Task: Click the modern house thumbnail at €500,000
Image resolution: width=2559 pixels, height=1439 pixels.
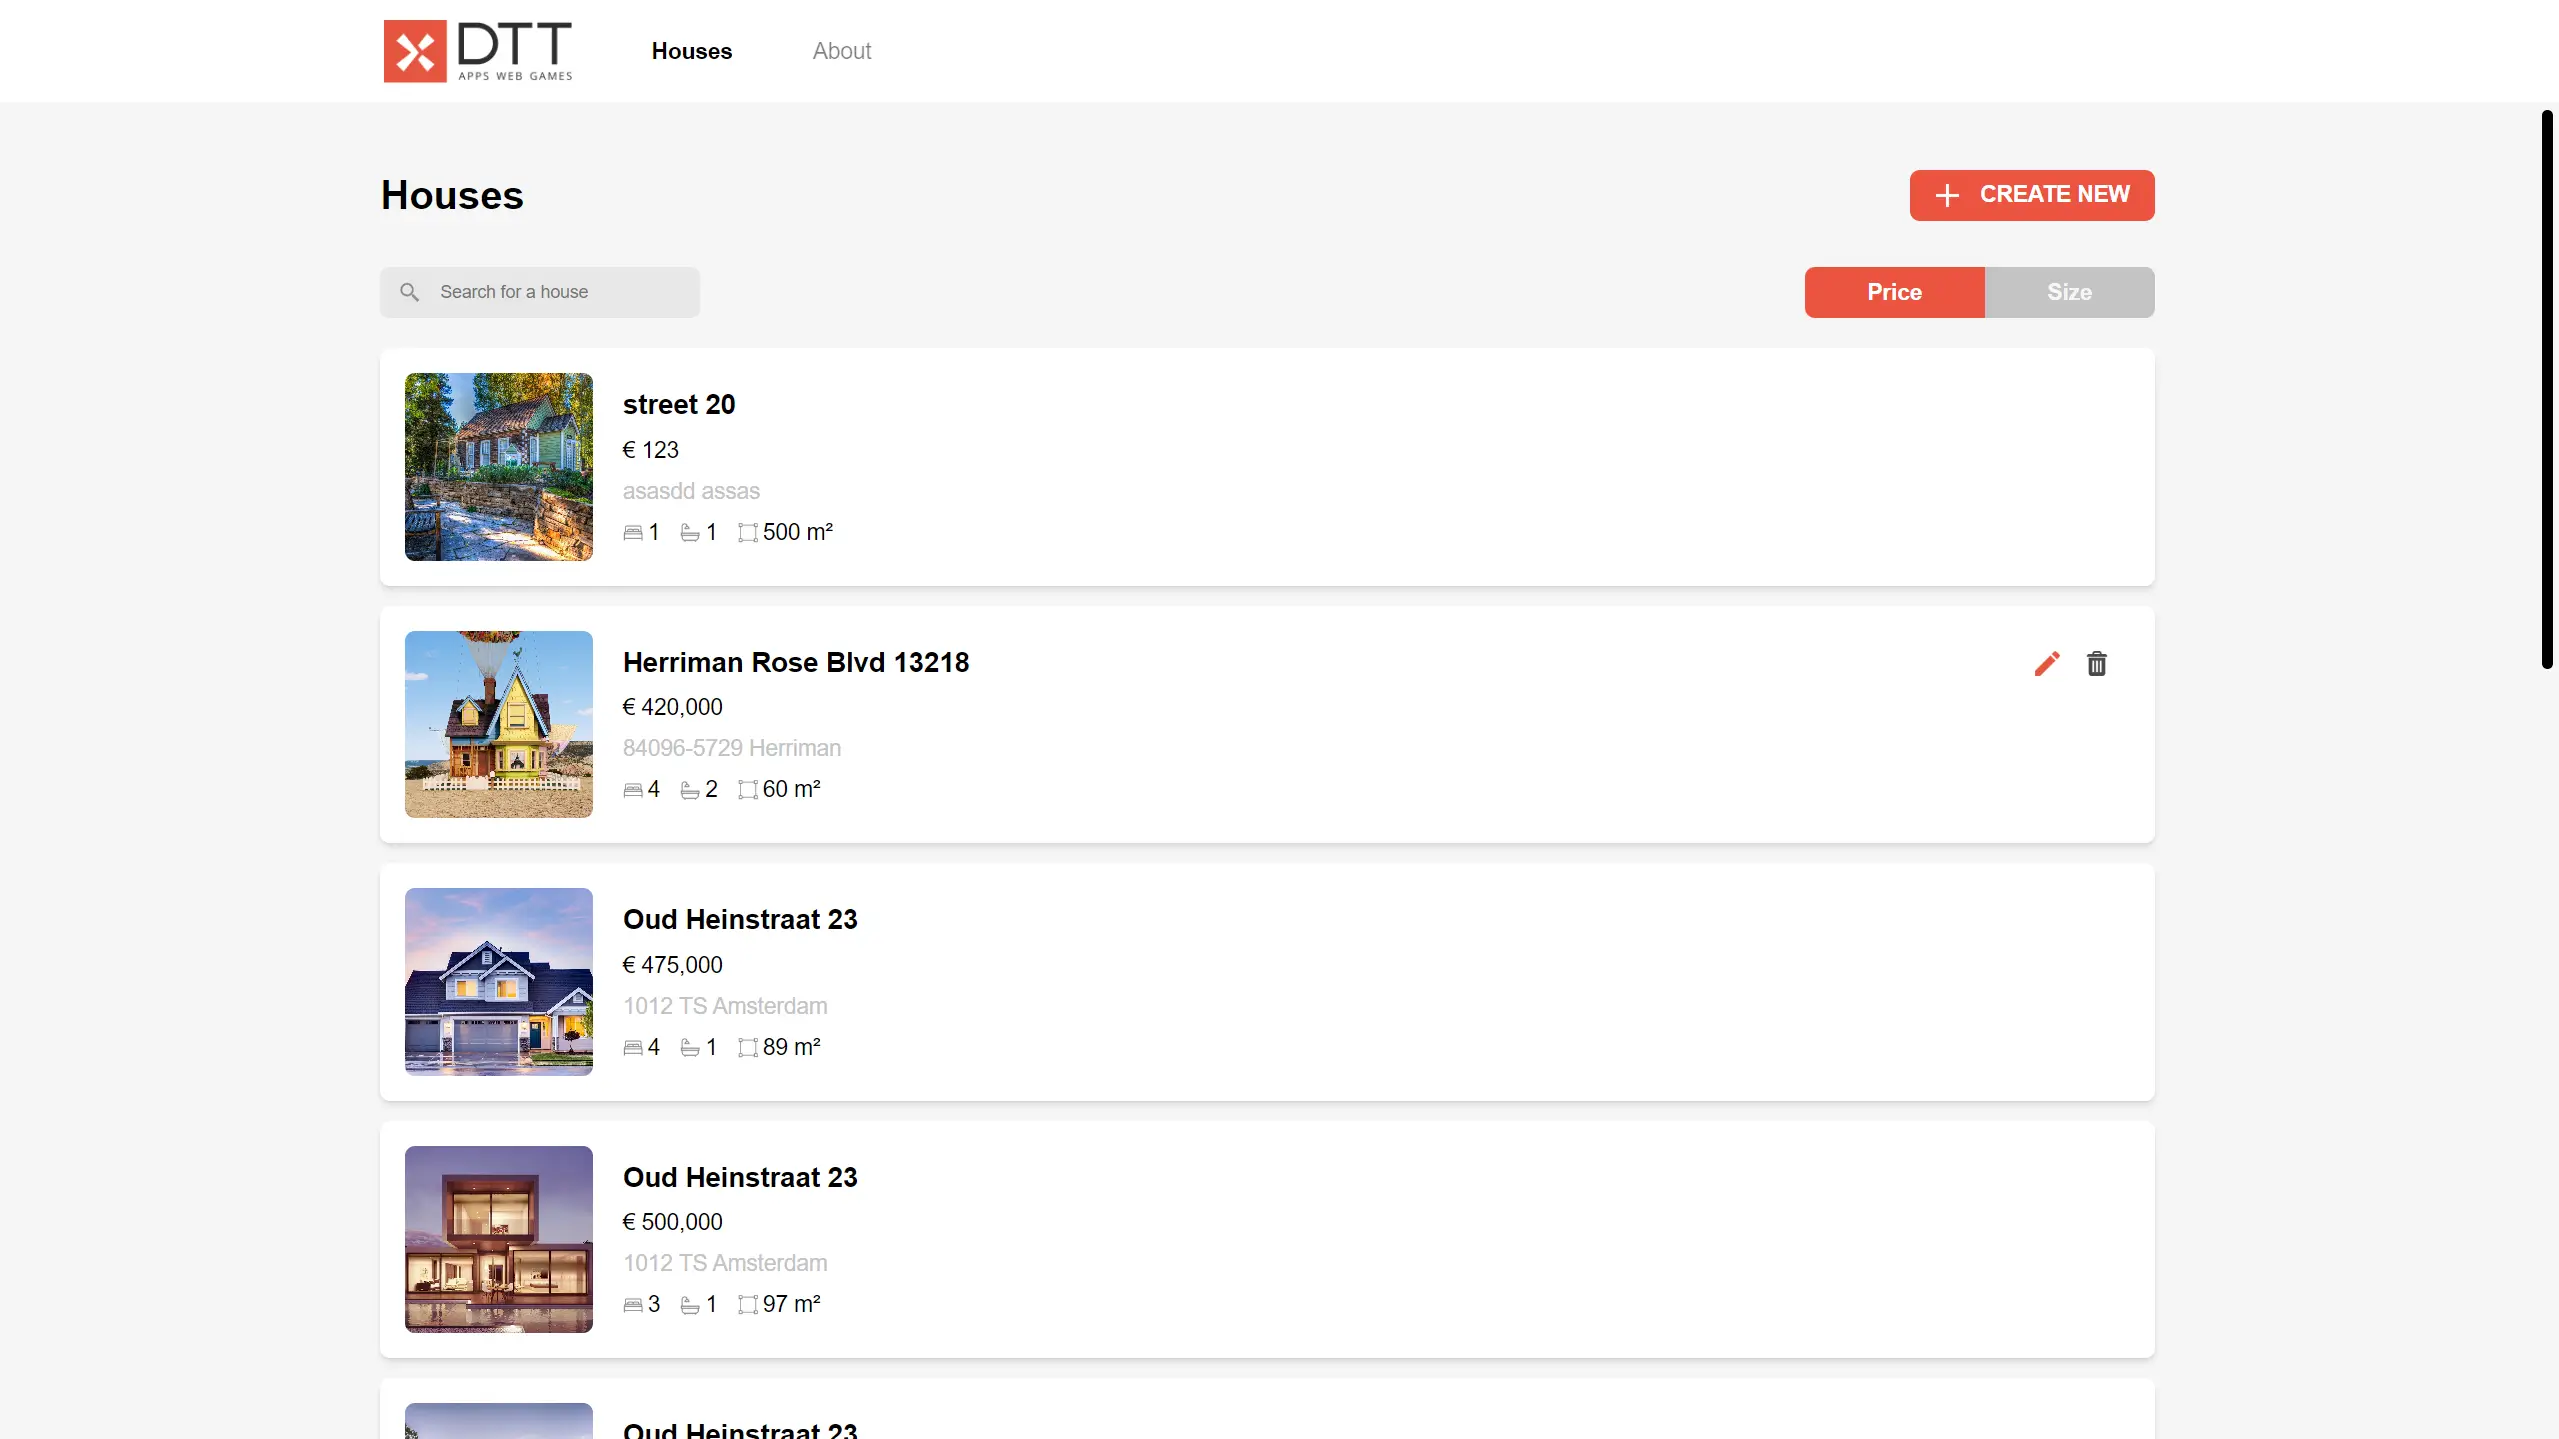Action: click(498, 1239)
